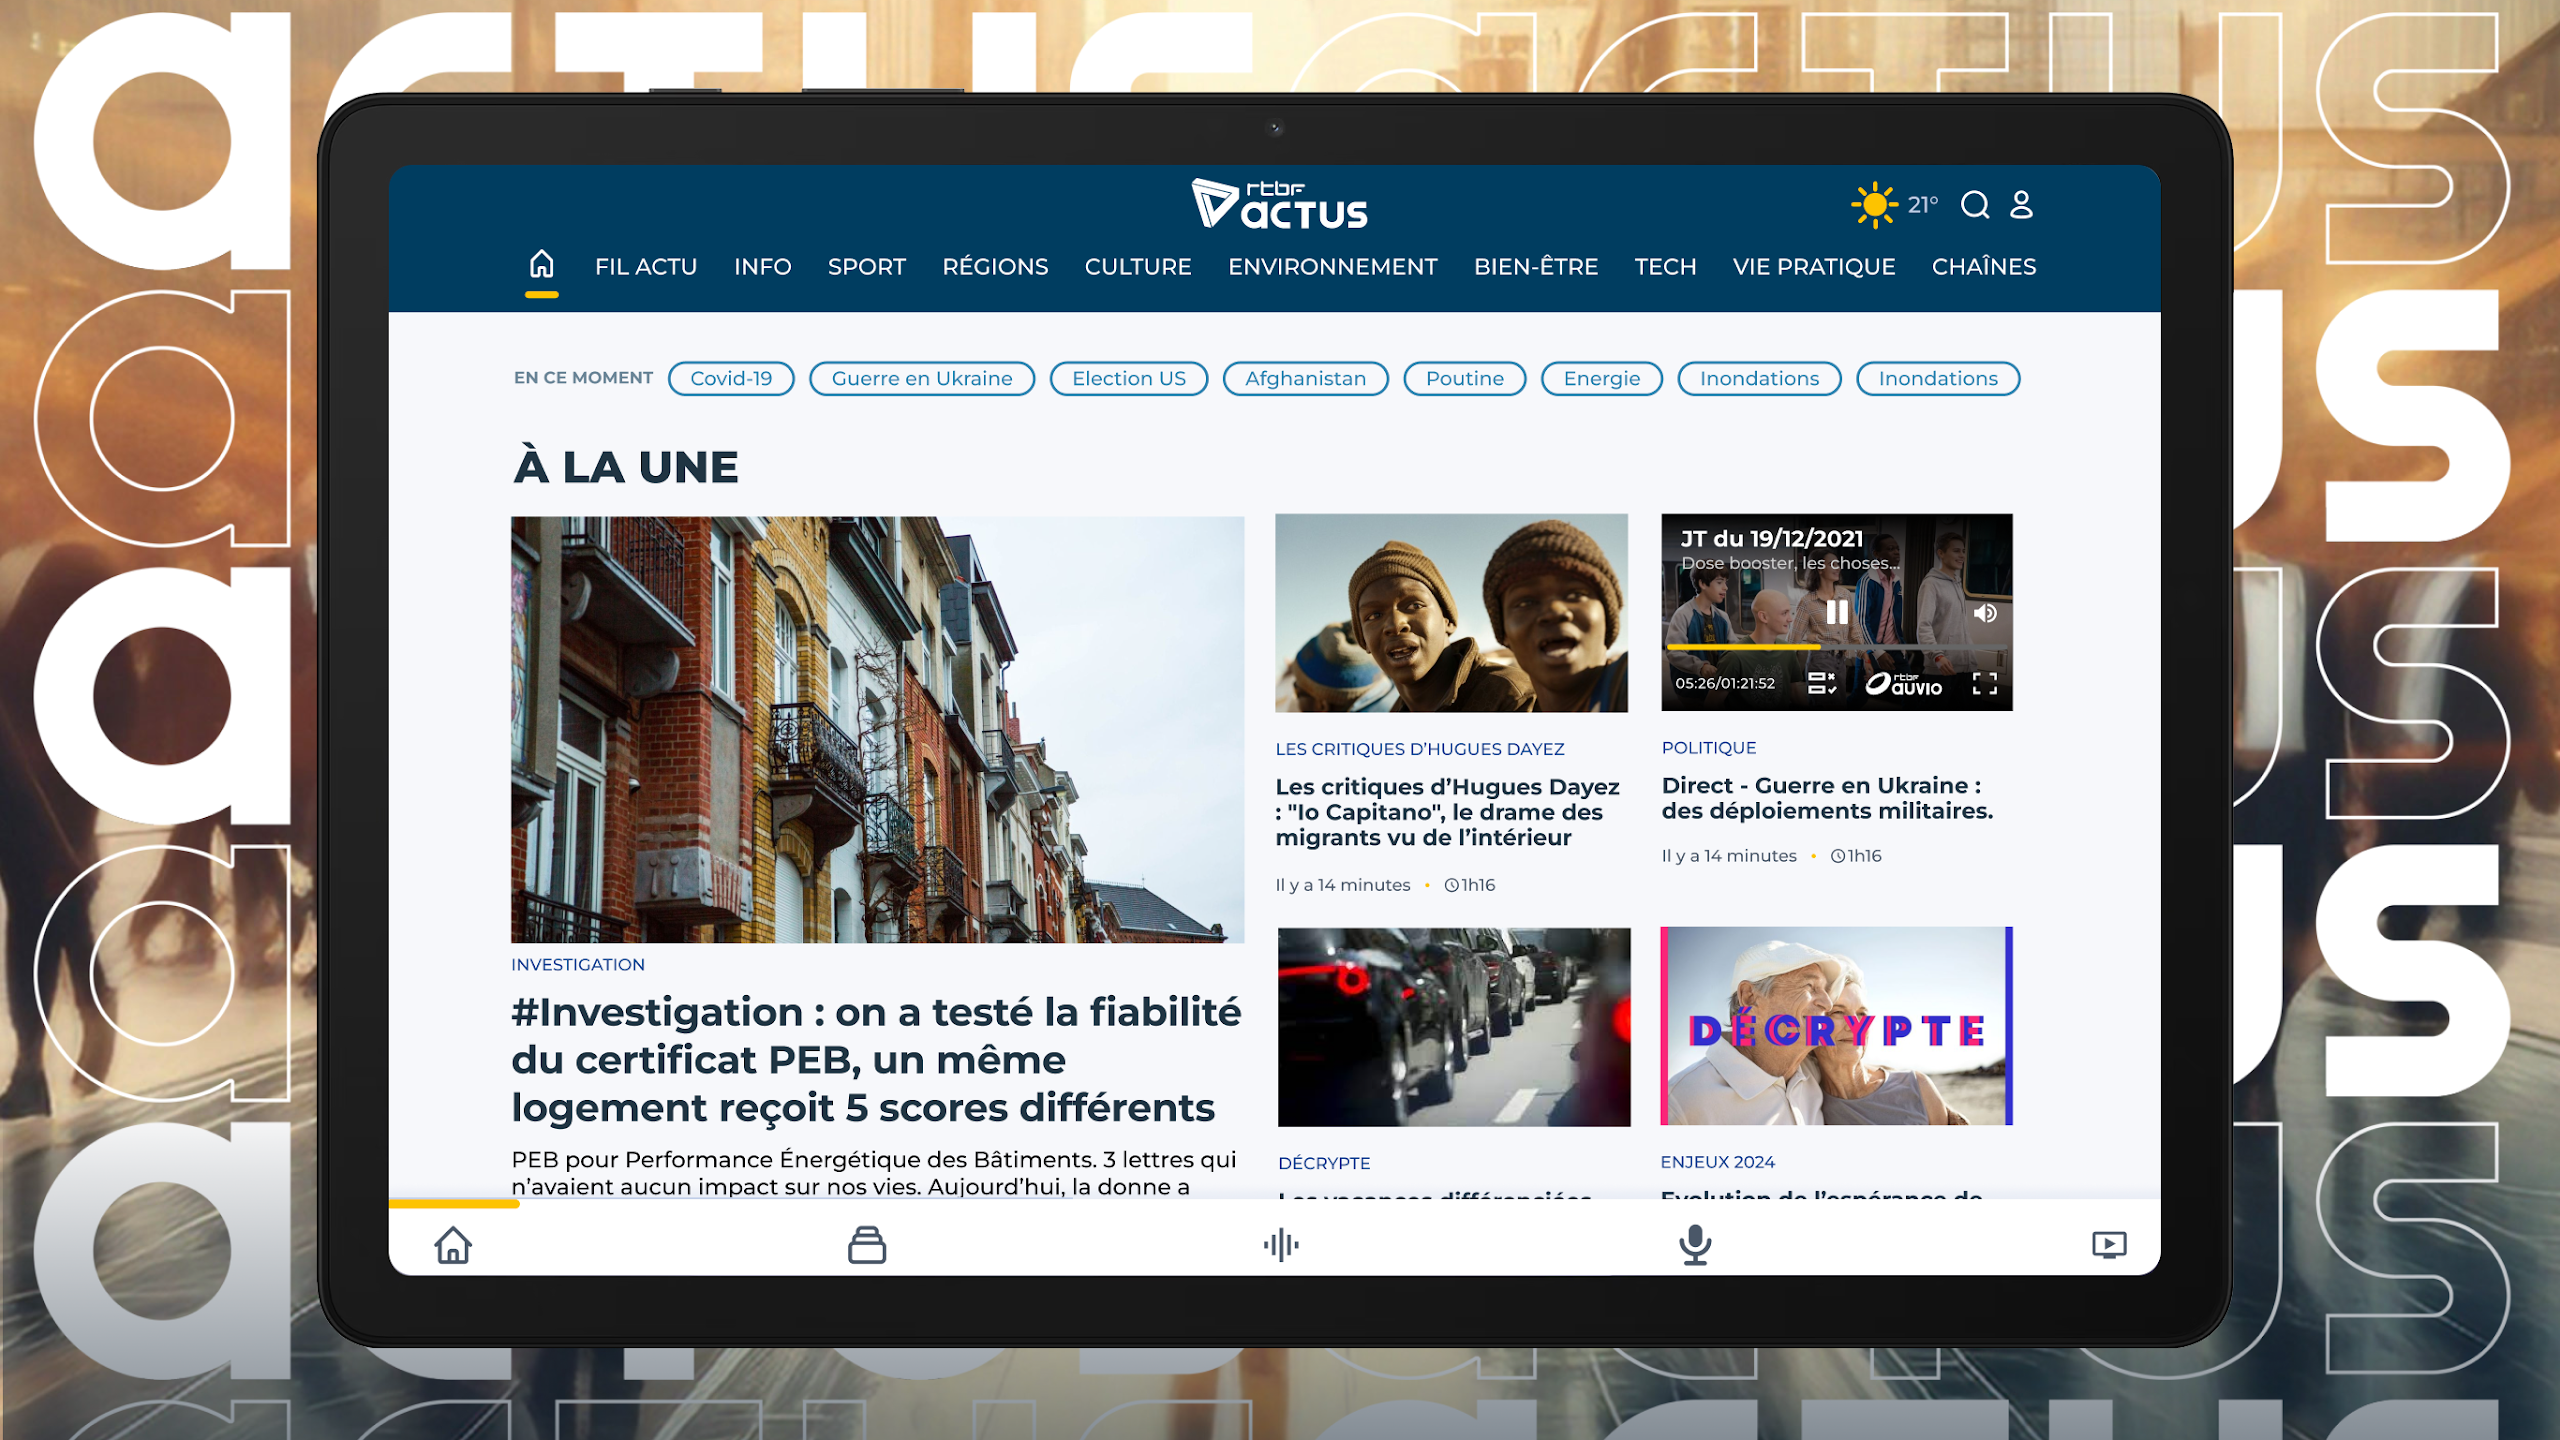Click the À LA UNE heading

(626, 467)
